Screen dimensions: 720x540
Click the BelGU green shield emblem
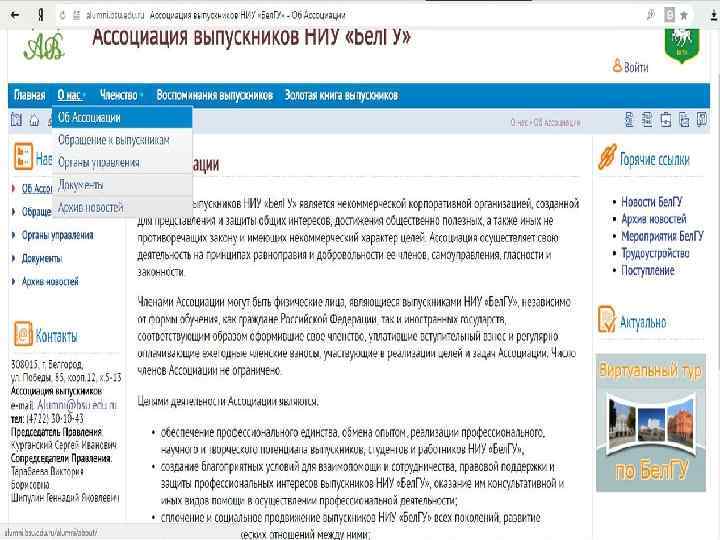pyautogui.click(x=682, y=45)
